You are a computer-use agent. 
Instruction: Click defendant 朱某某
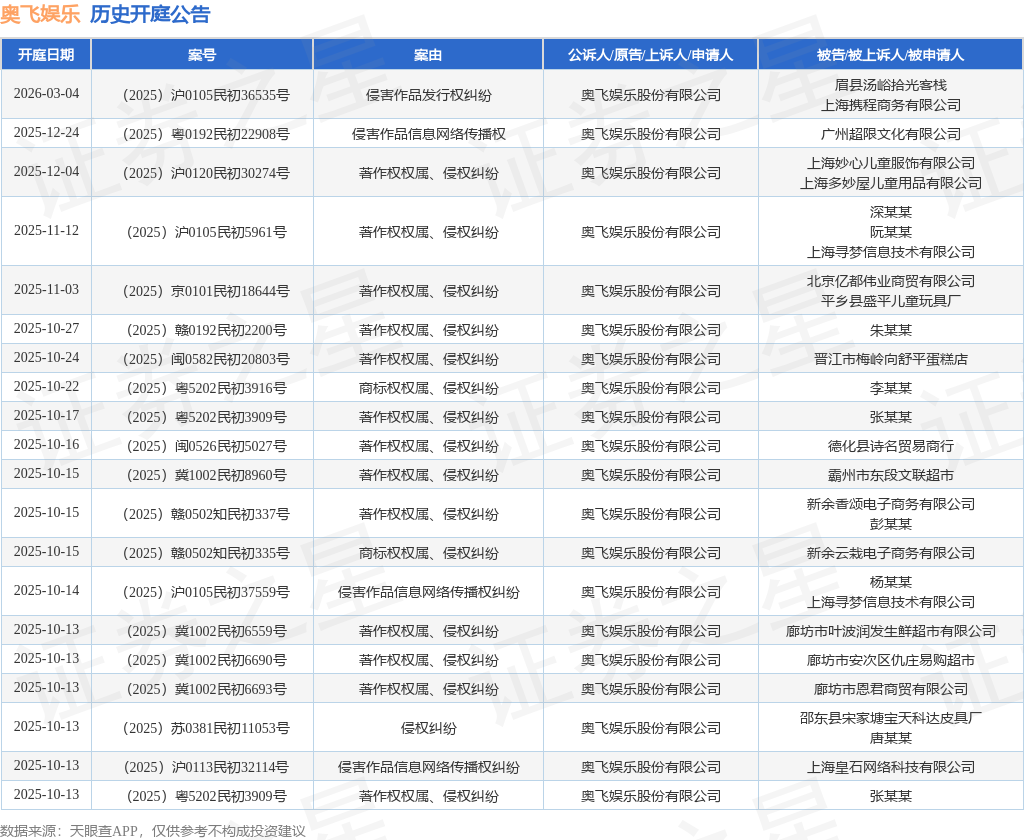[891, 330]
